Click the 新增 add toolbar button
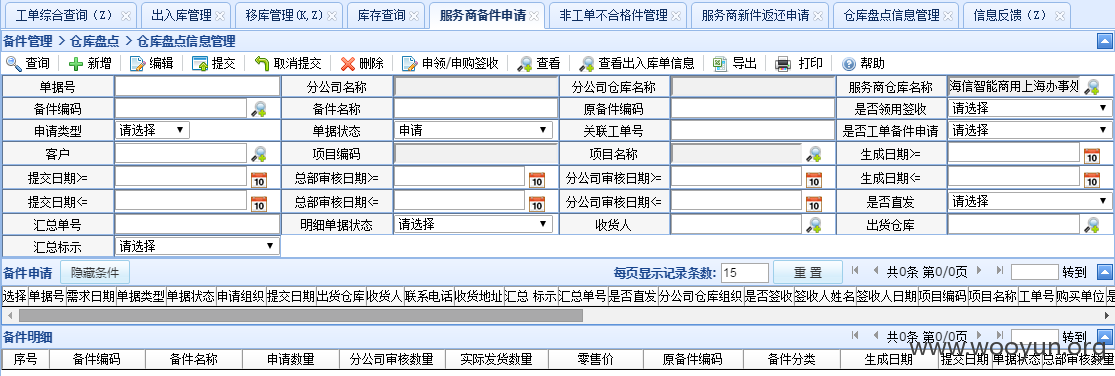The height and width of the screenshot is (376, 1115). pyautogui.click(x=89, y=64)
